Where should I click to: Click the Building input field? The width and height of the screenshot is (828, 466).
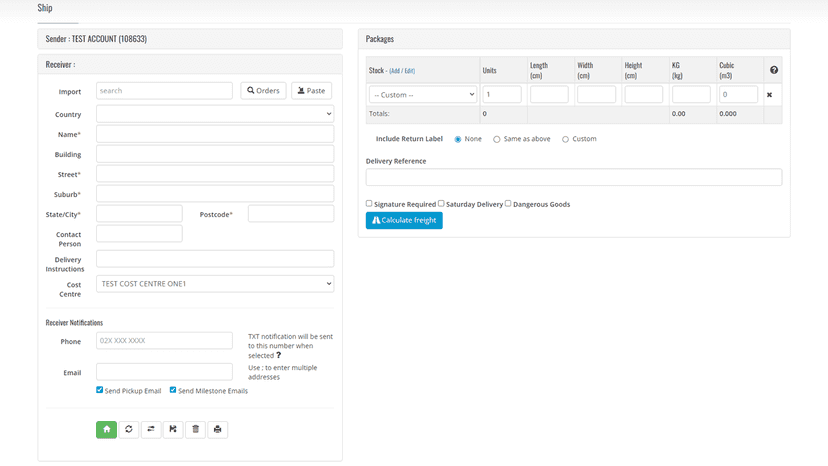(x=215, y=154)
